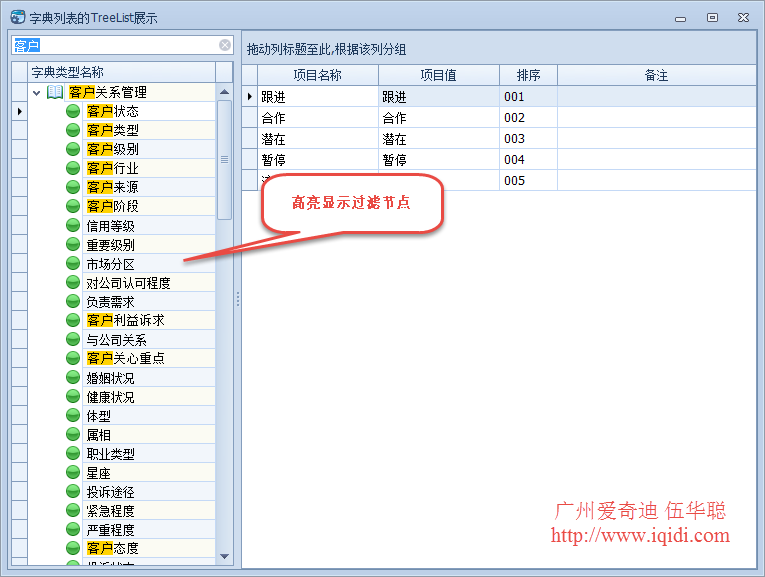Screen dimensions: 765x577
Task: Click the green icon beside 投诉途径
Action: coord(73,492)
